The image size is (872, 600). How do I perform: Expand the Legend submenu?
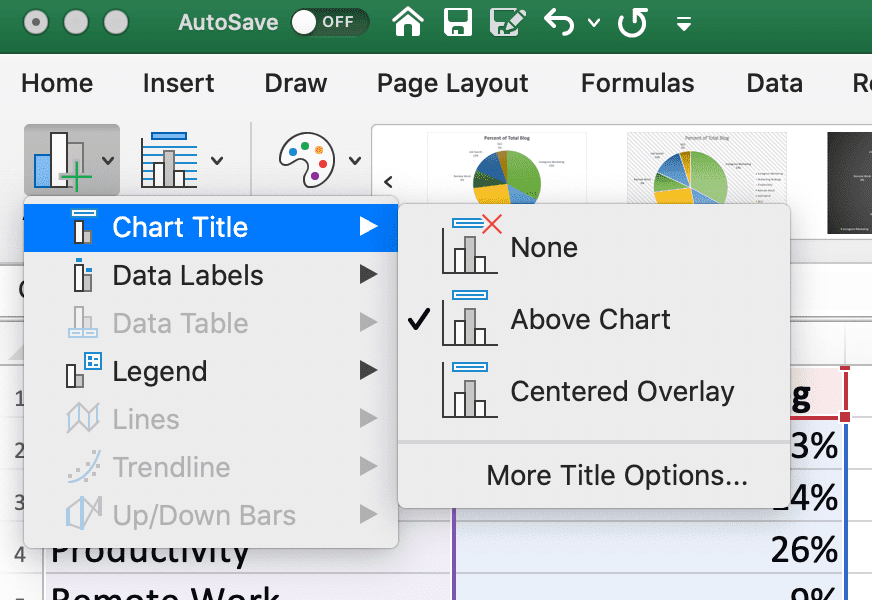pyautogui.click(x=160, y=371)
